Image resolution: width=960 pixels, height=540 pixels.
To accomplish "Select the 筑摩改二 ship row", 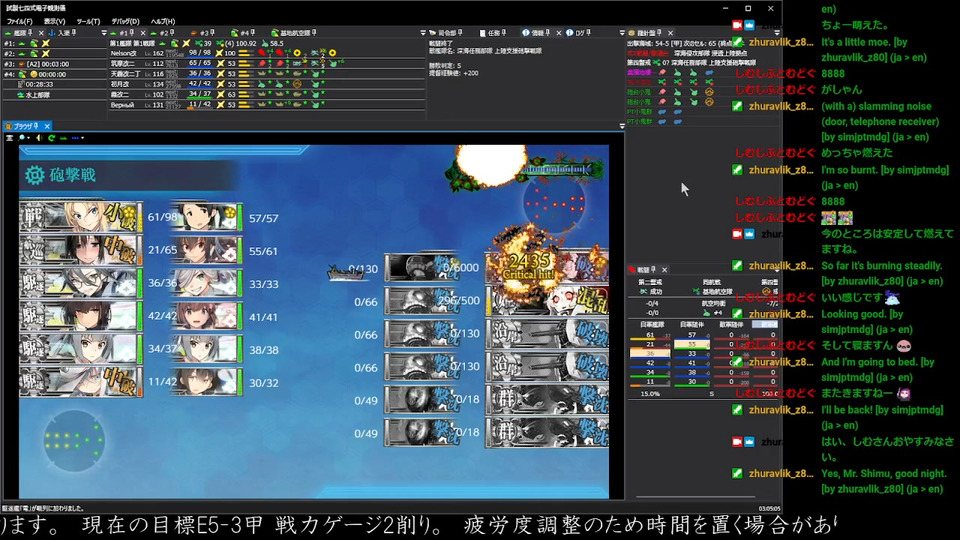I will click(x=267, y=63).
